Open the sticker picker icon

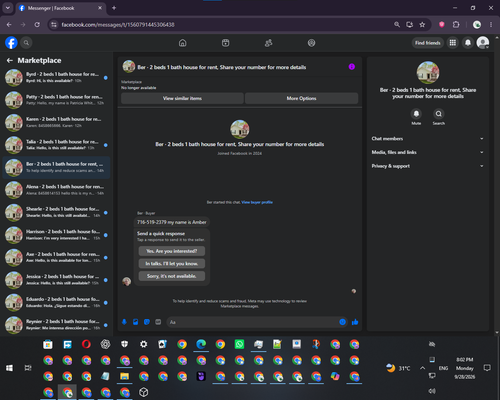click(147, 322)
